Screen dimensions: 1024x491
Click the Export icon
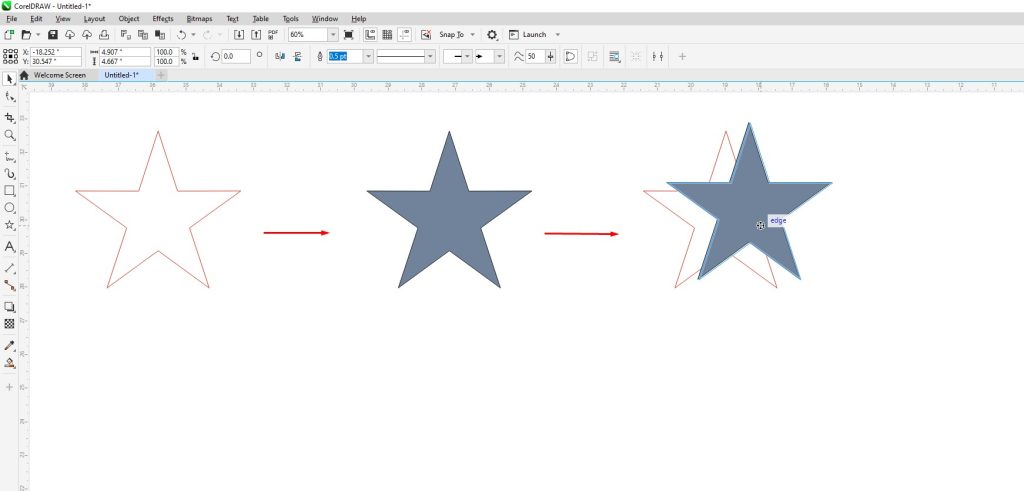256,35
